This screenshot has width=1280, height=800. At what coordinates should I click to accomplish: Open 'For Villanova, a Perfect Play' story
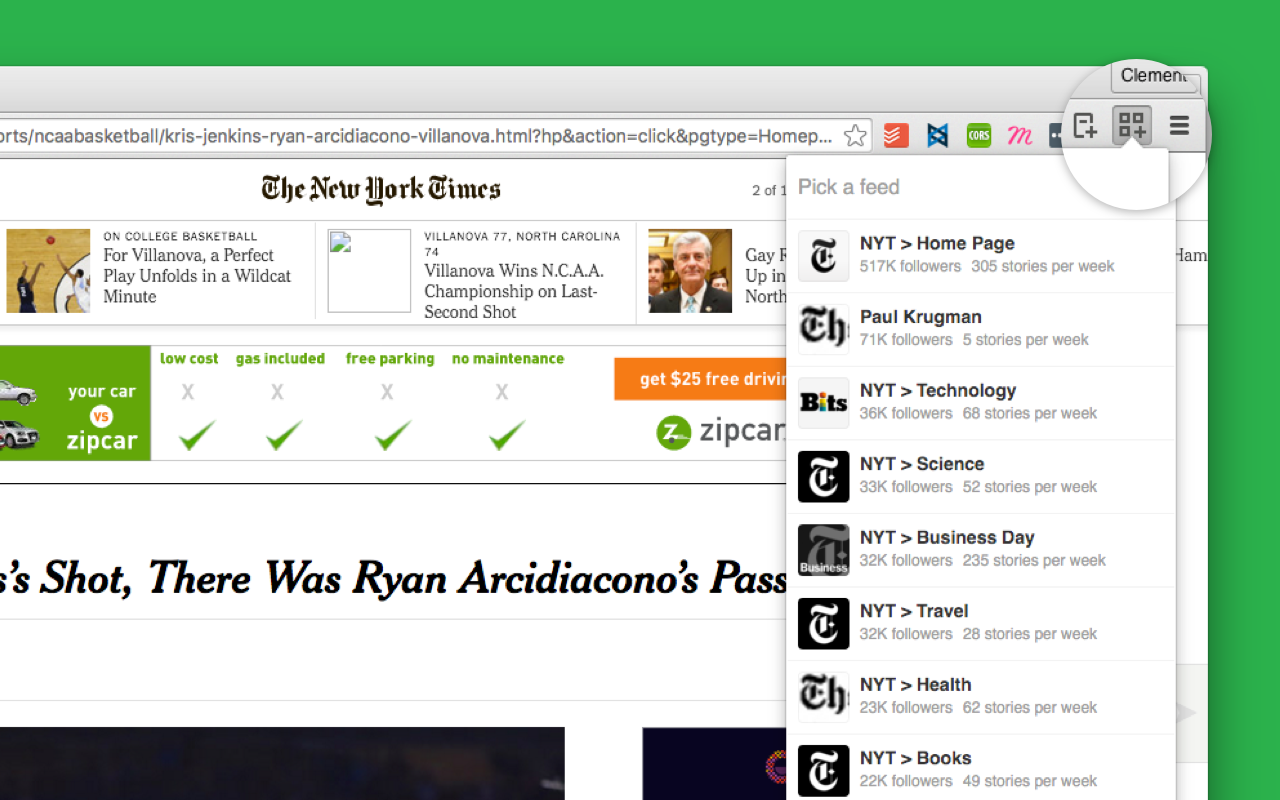click(x=197, y=276)
